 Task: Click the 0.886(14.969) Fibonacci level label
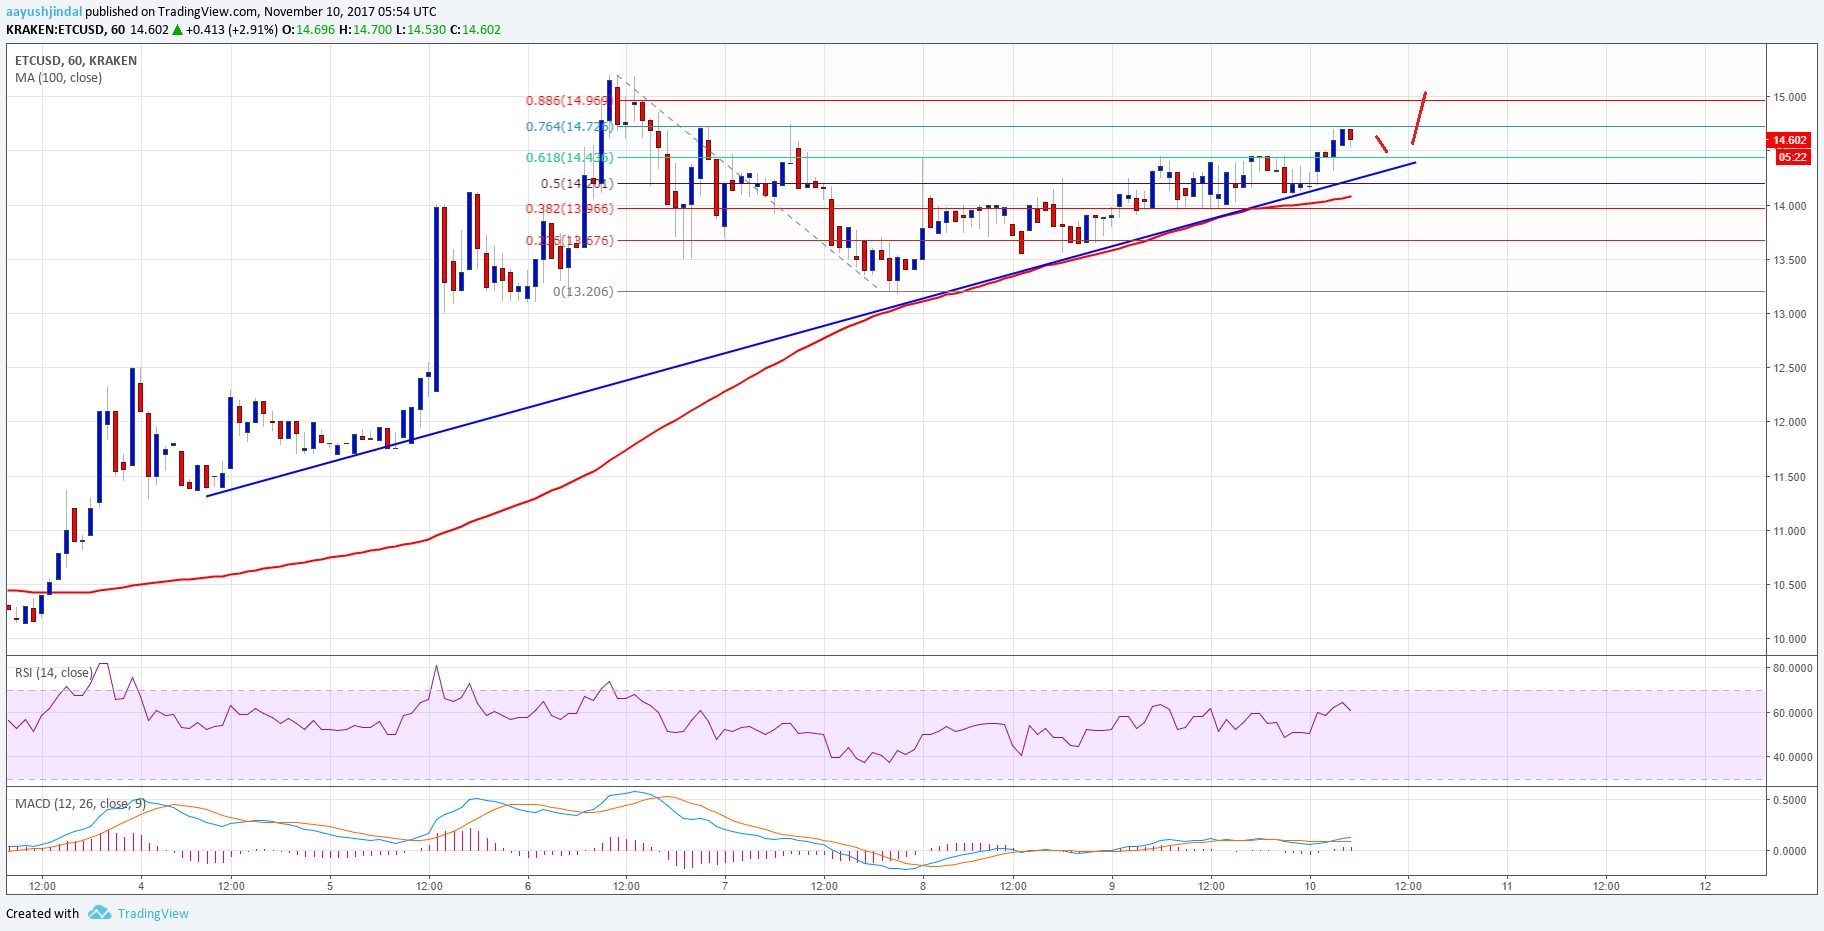point(568,100)
